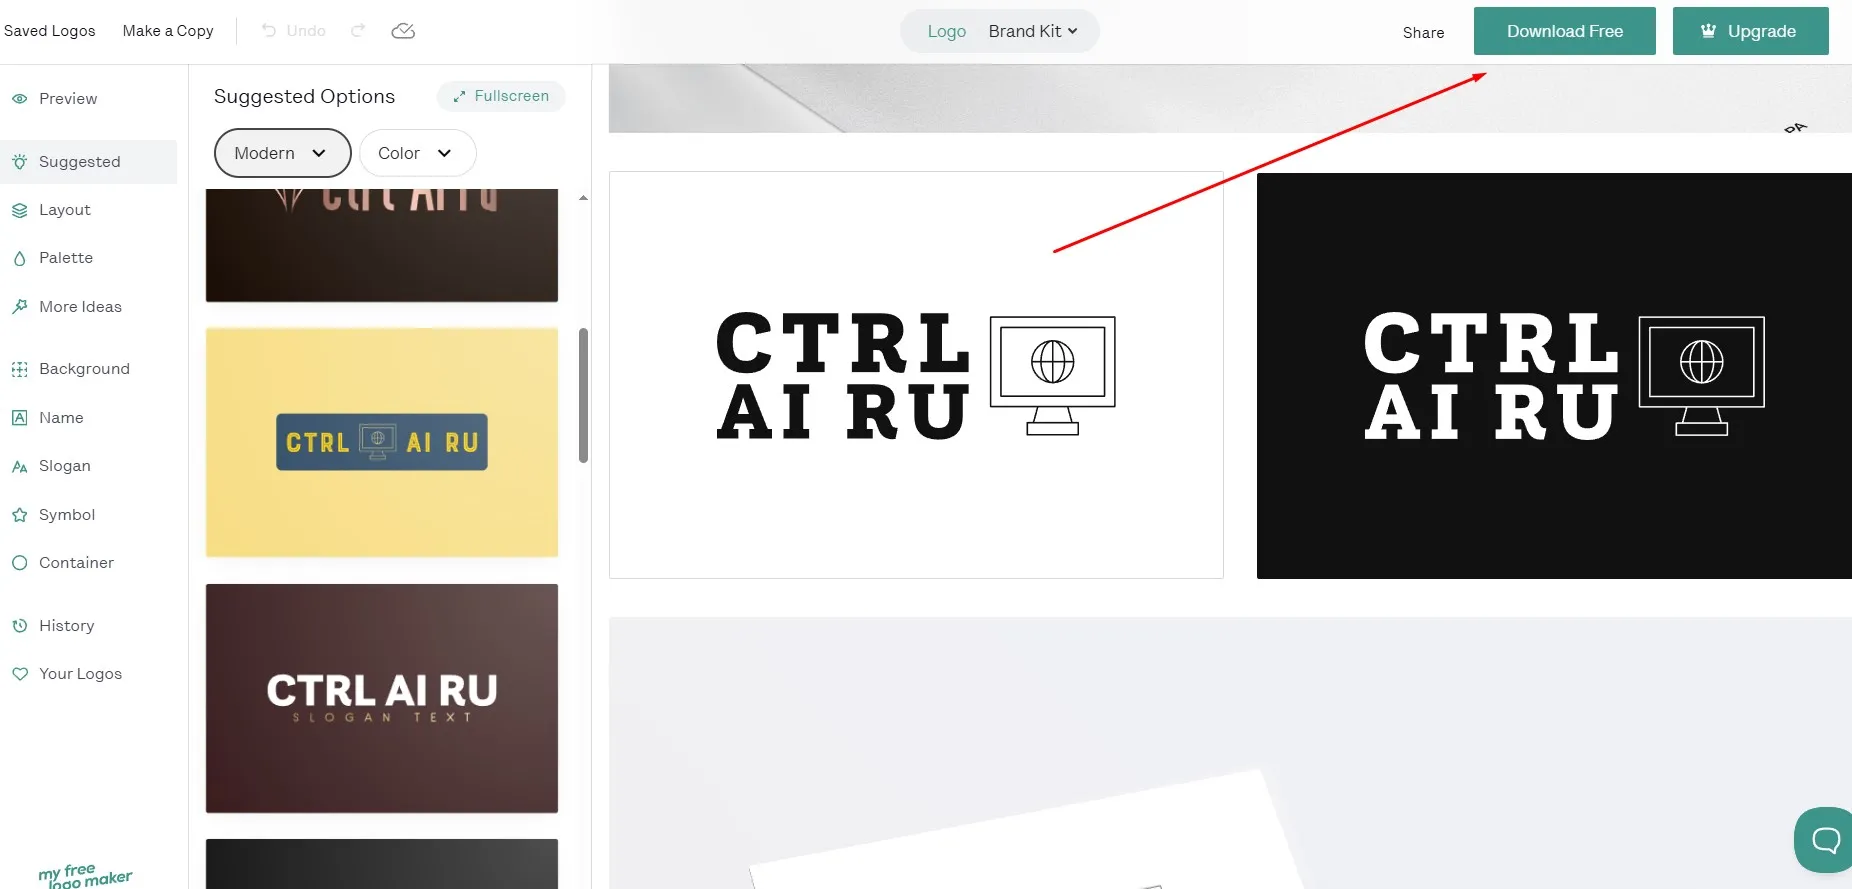
Task: Click the redo arrow icon
Action: click(358, 31)
